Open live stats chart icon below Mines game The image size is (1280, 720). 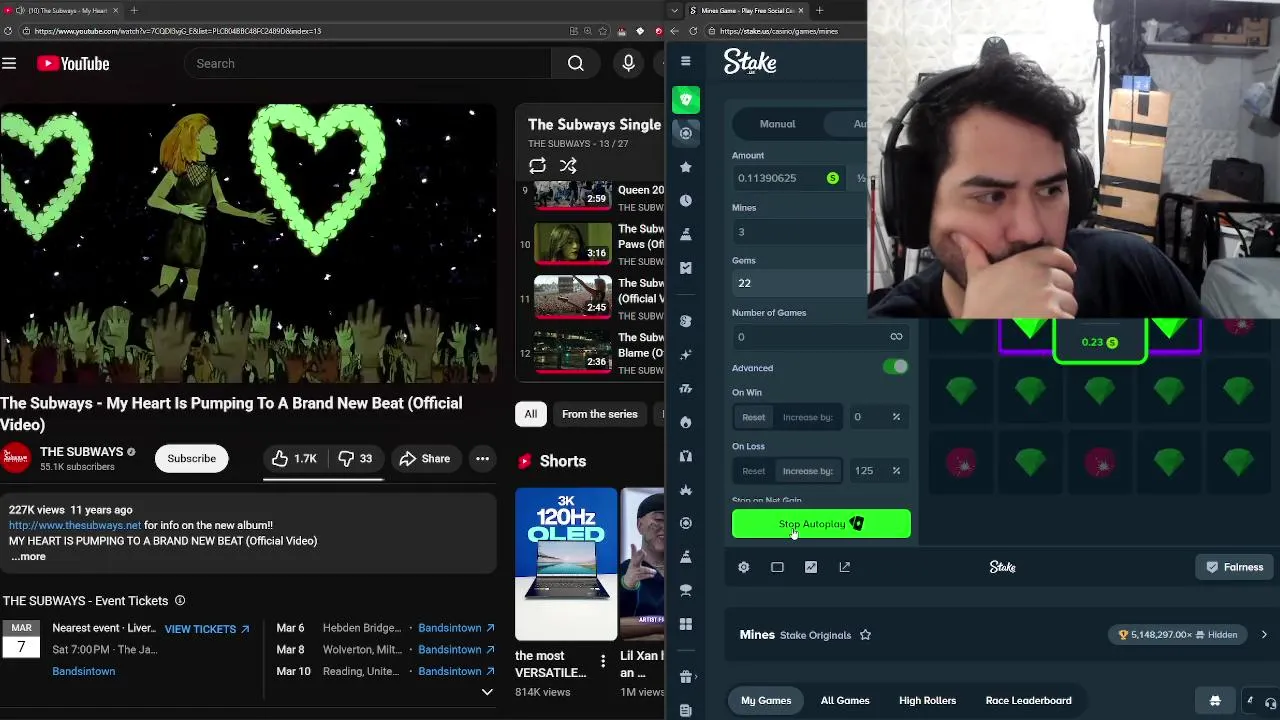click(811, 567)
